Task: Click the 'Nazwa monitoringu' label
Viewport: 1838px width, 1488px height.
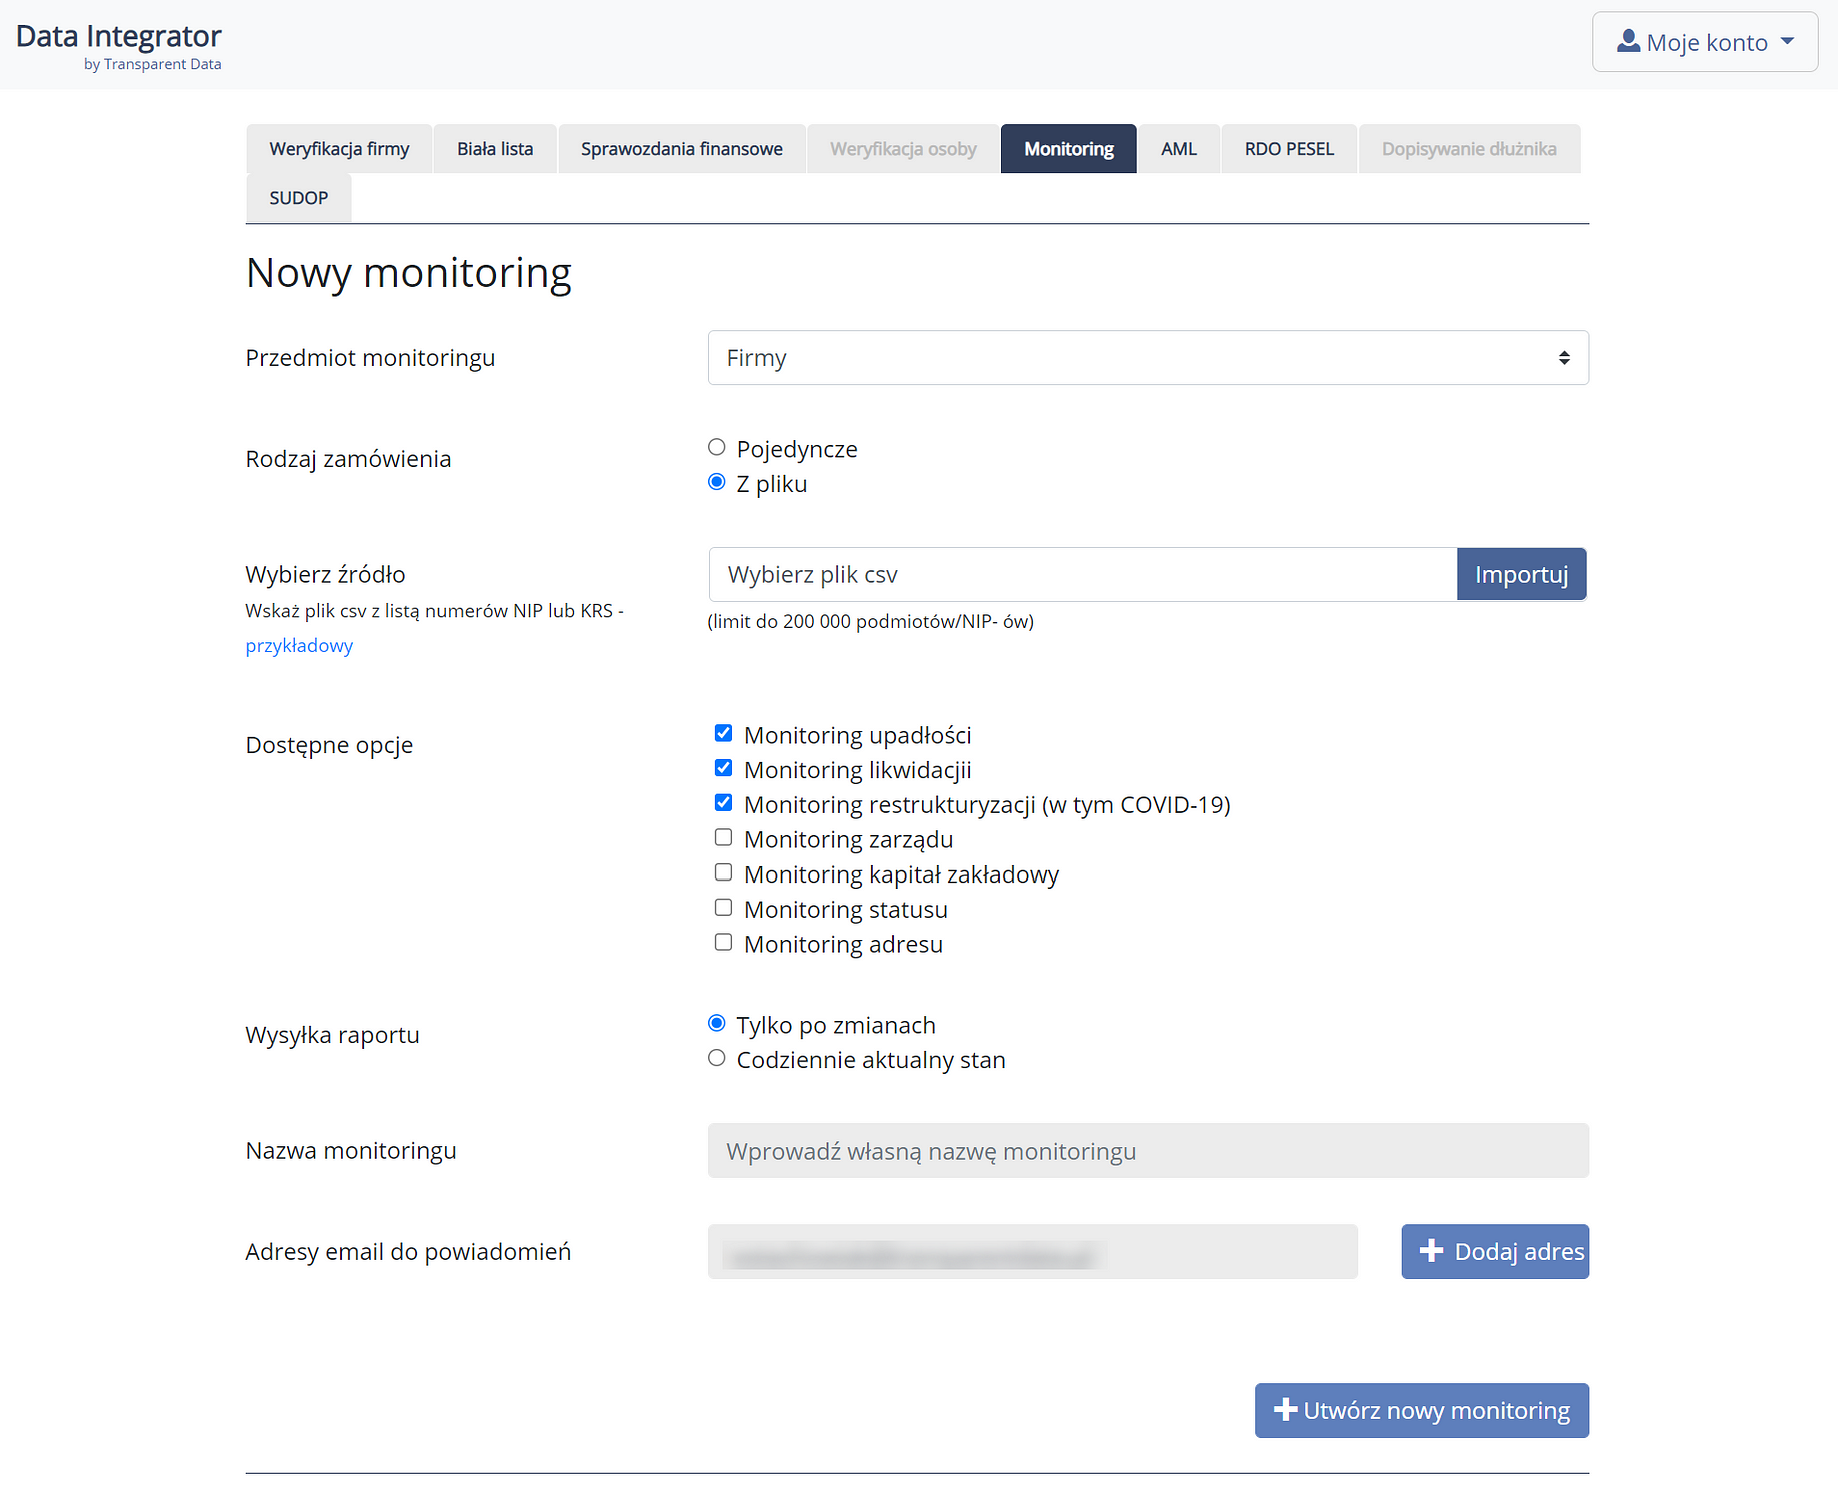Action: (351, 1151)
